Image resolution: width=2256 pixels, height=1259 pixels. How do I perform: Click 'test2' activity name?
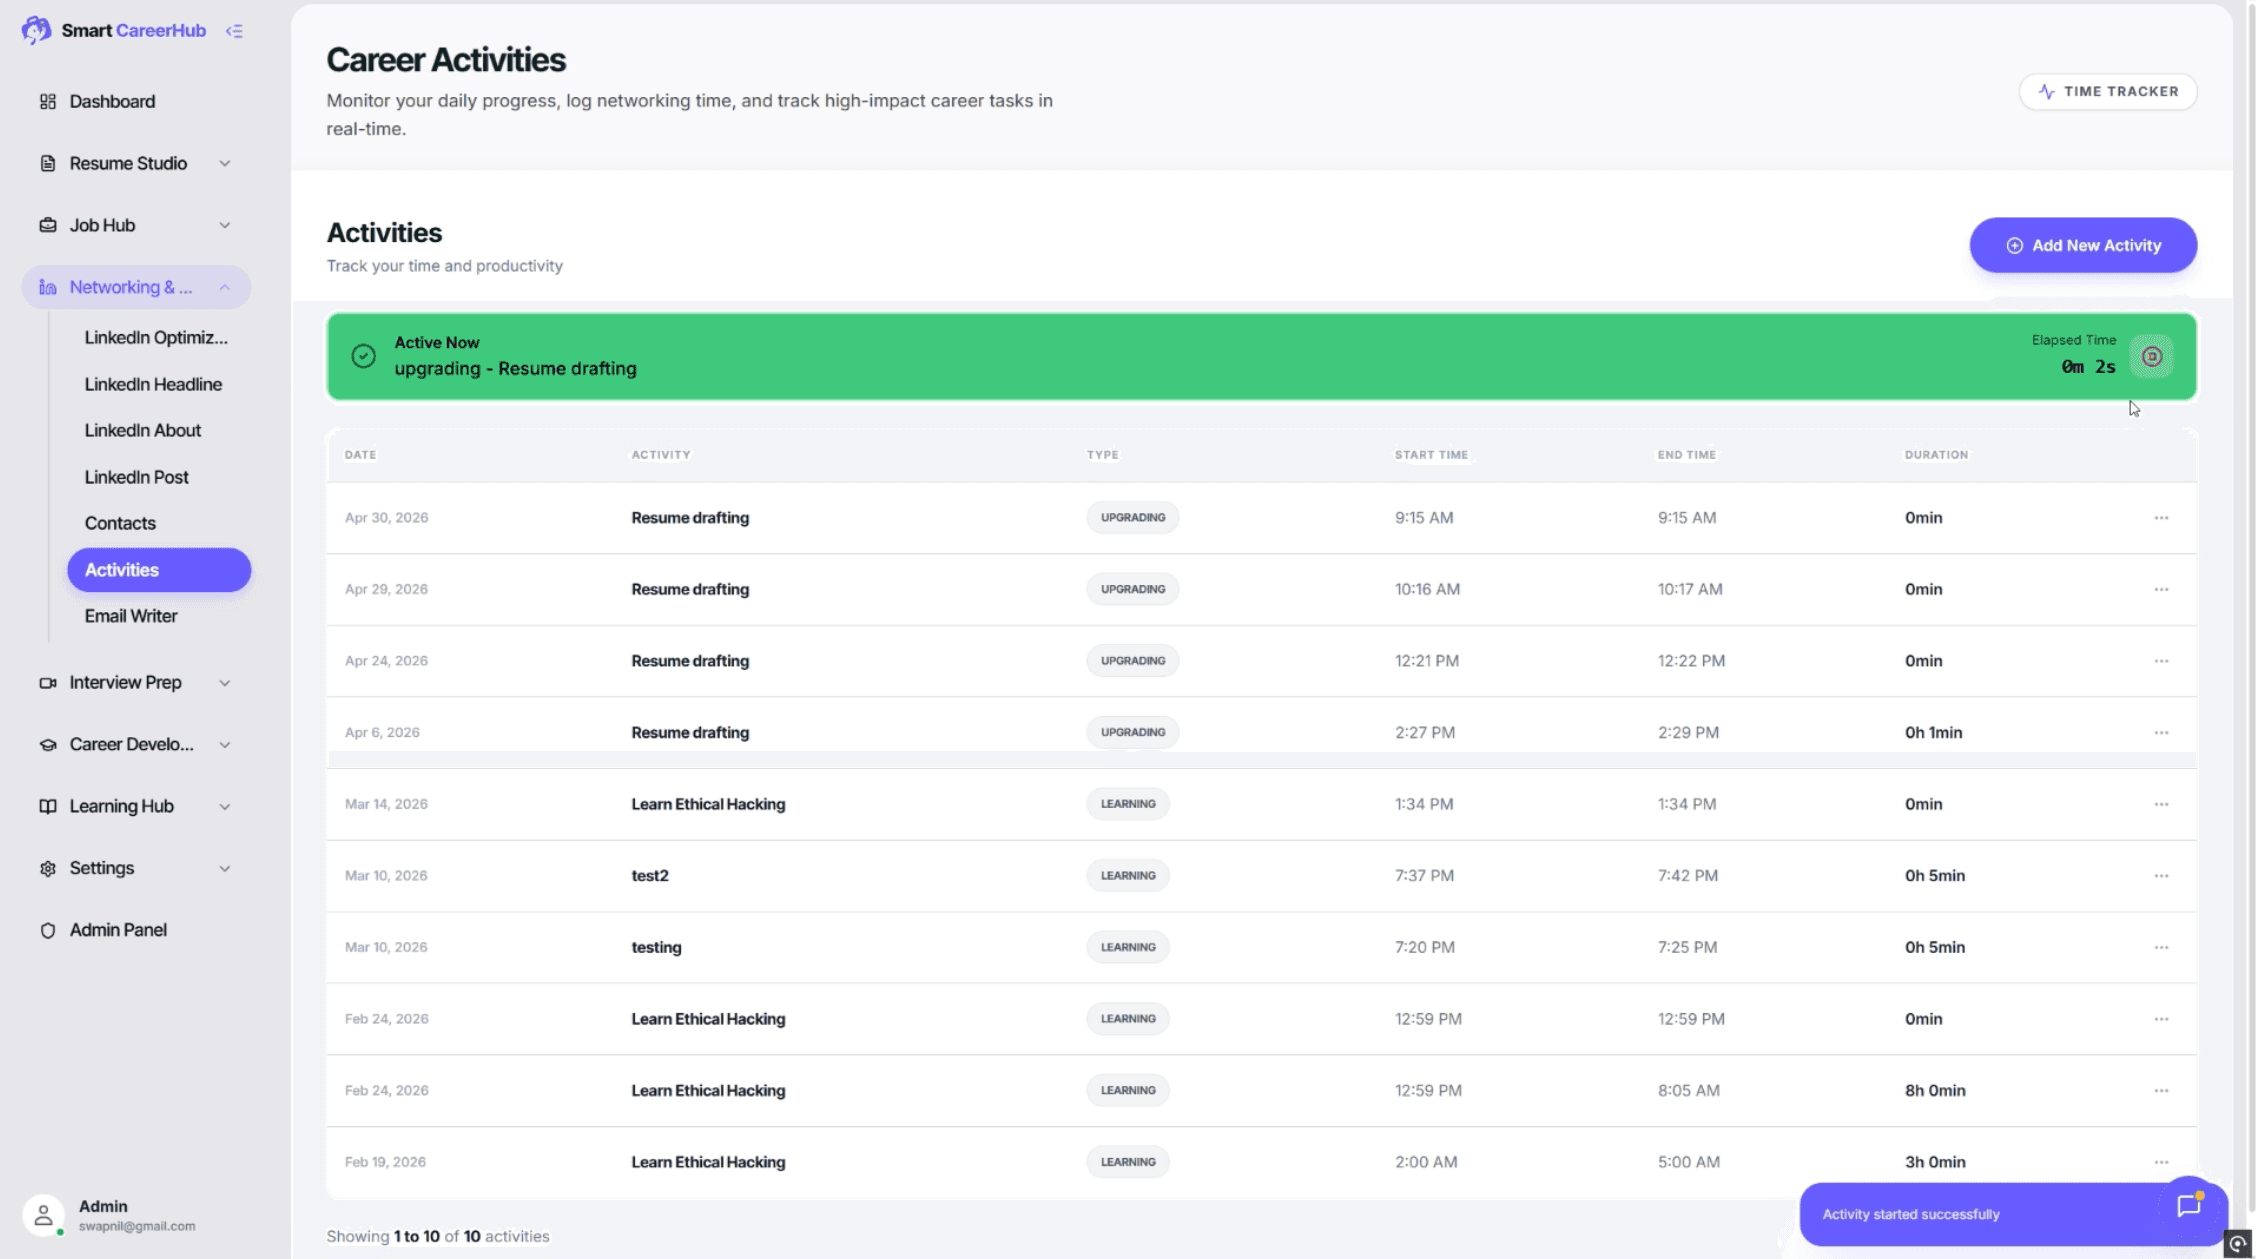click(x=650, y=876)
